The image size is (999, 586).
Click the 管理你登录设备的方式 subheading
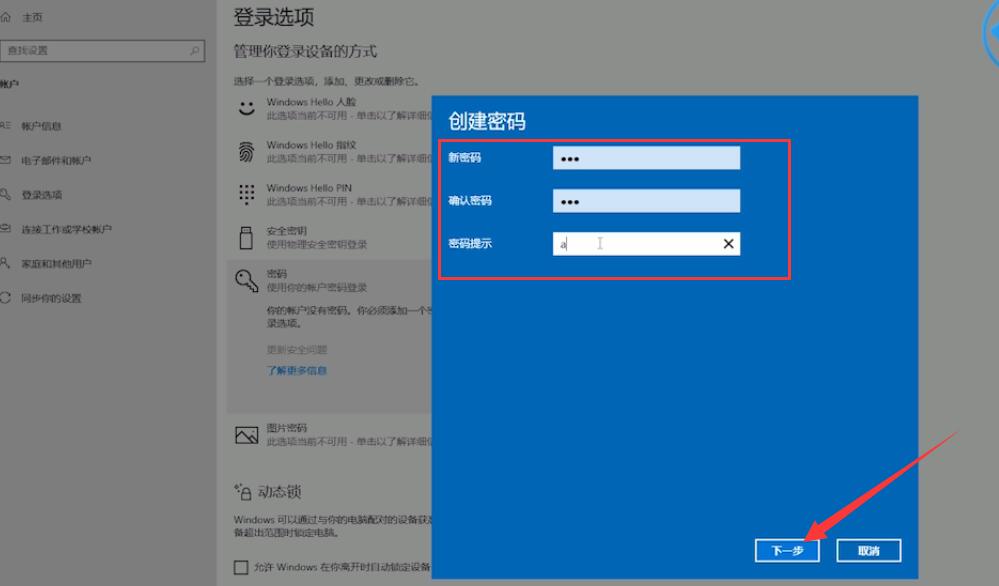coord(305,52)
